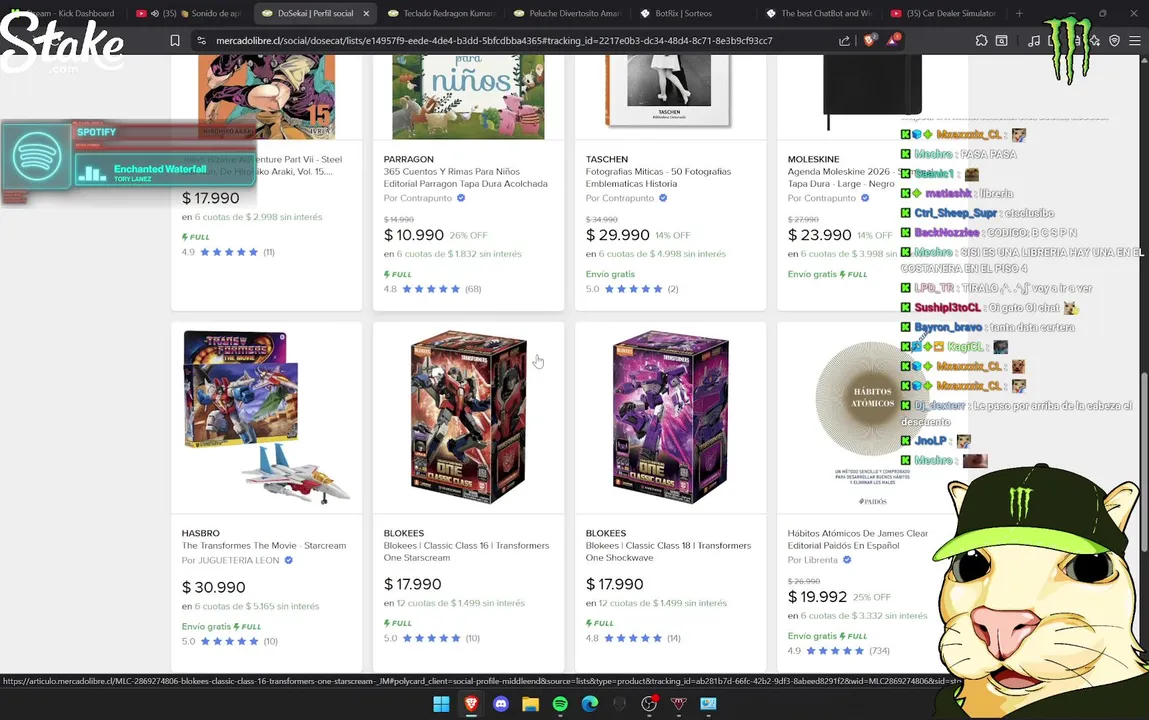Open the browser hamburger menu
1149x720 pixels.
1134,41
